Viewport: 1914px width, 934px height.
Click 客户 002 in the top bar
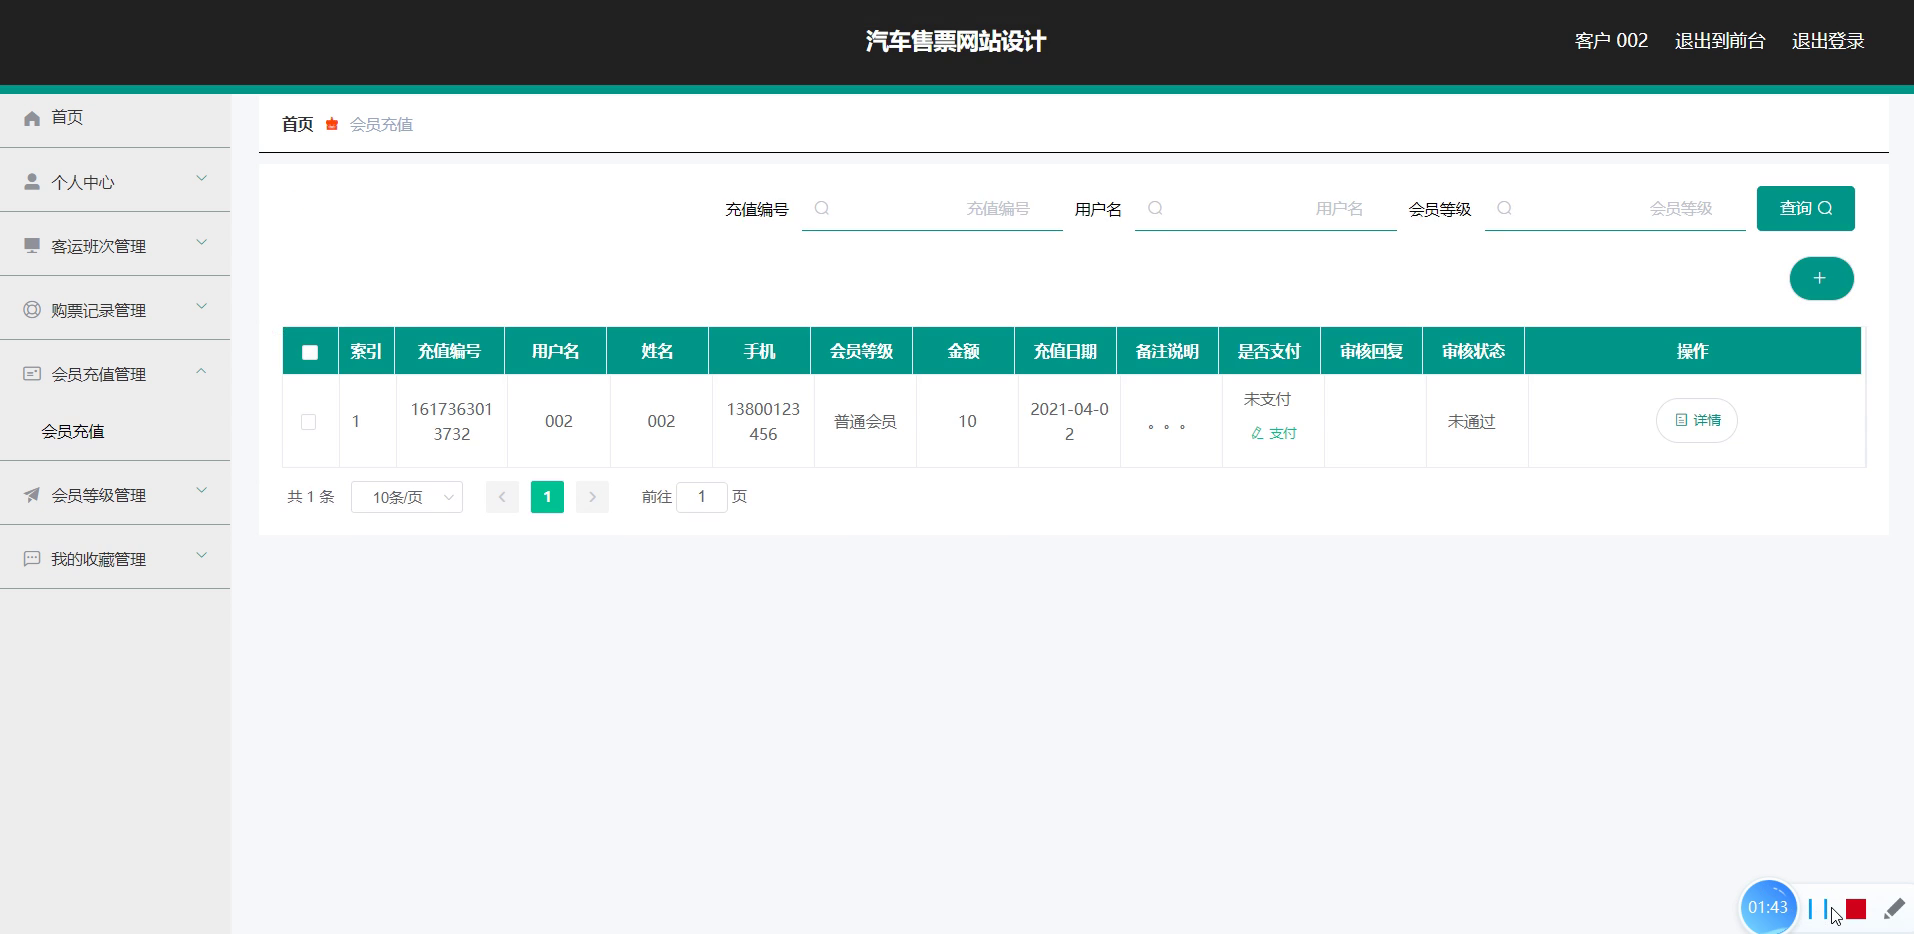pos(1611,41)
